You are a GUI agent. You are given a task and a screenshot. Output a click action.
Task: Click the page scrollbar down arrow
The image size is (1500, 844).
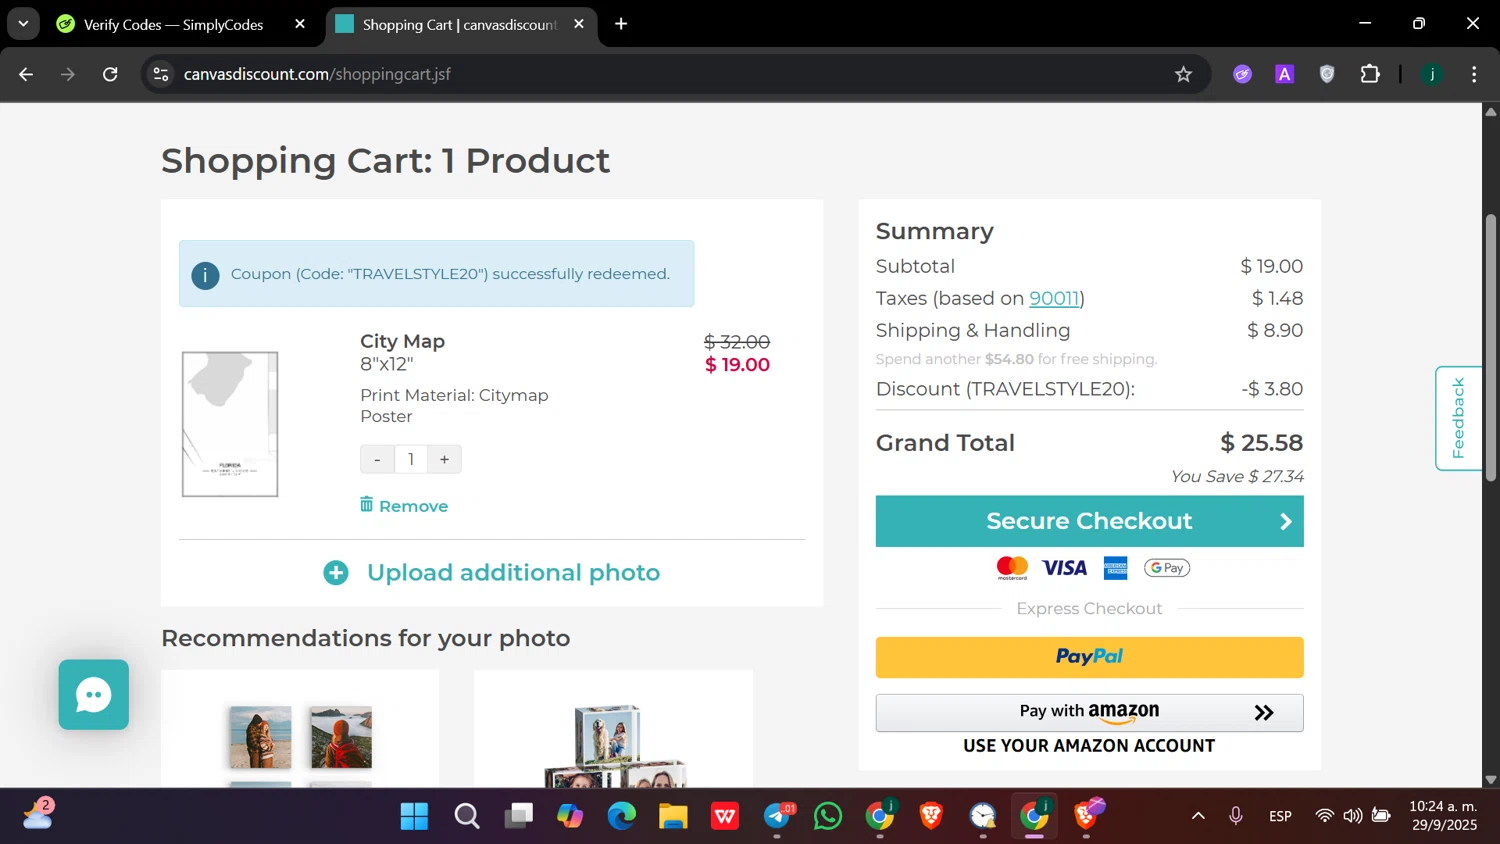(1491, 779)
